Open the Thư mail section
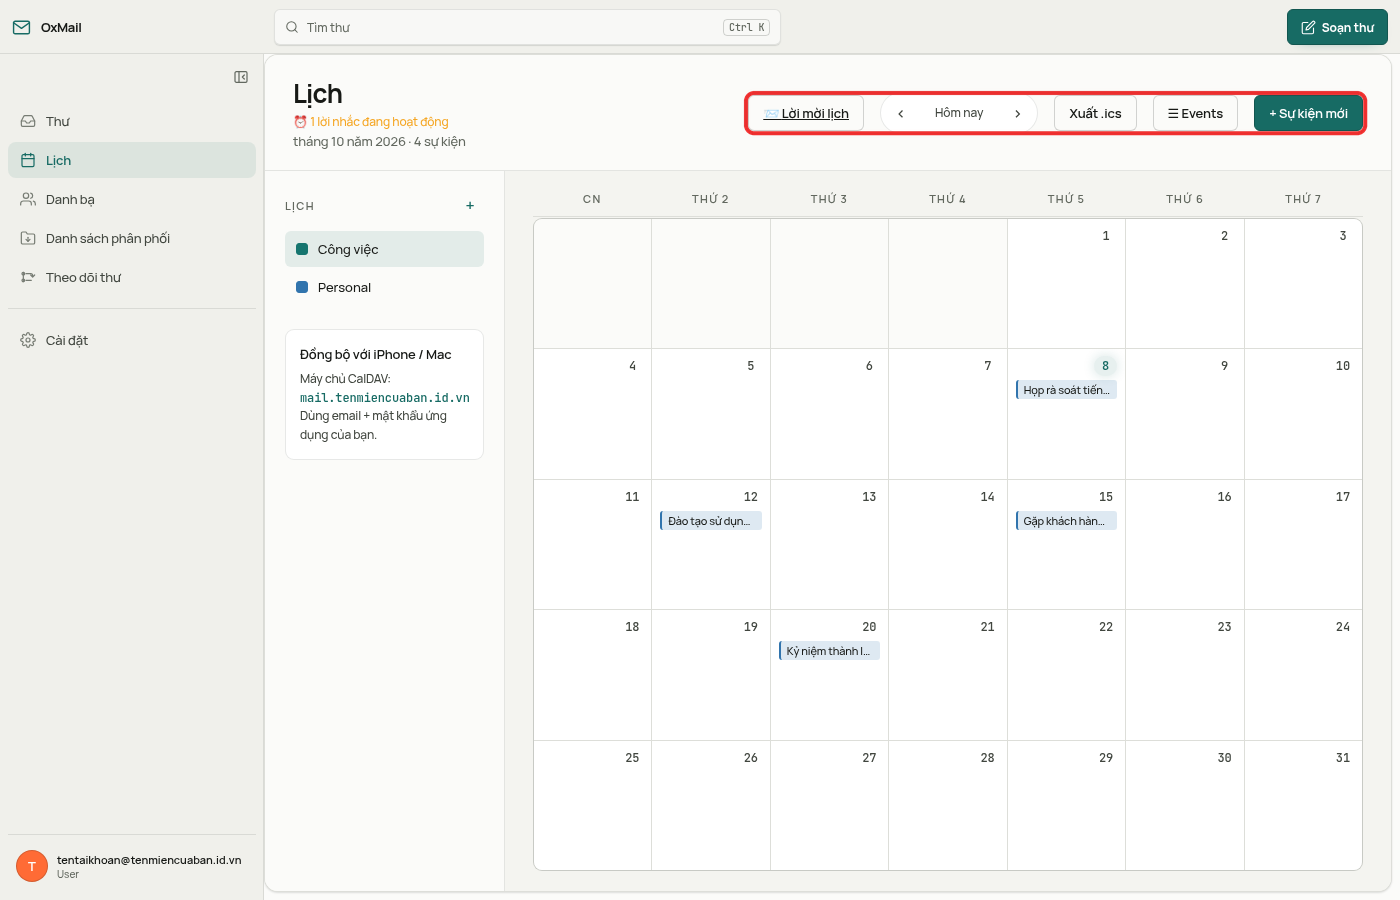This screenshot has height=900, width=1400. (x=132, y=121)
